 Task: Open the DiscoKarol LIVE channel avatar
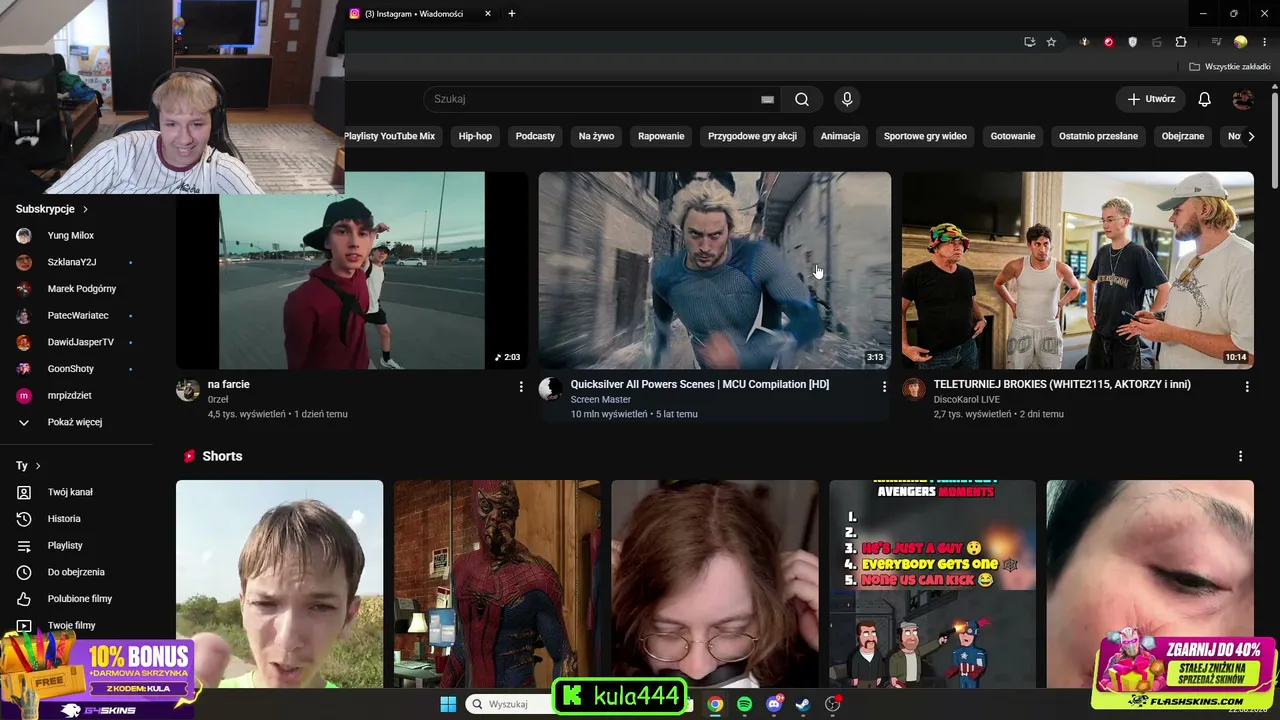tap(914, 389)
